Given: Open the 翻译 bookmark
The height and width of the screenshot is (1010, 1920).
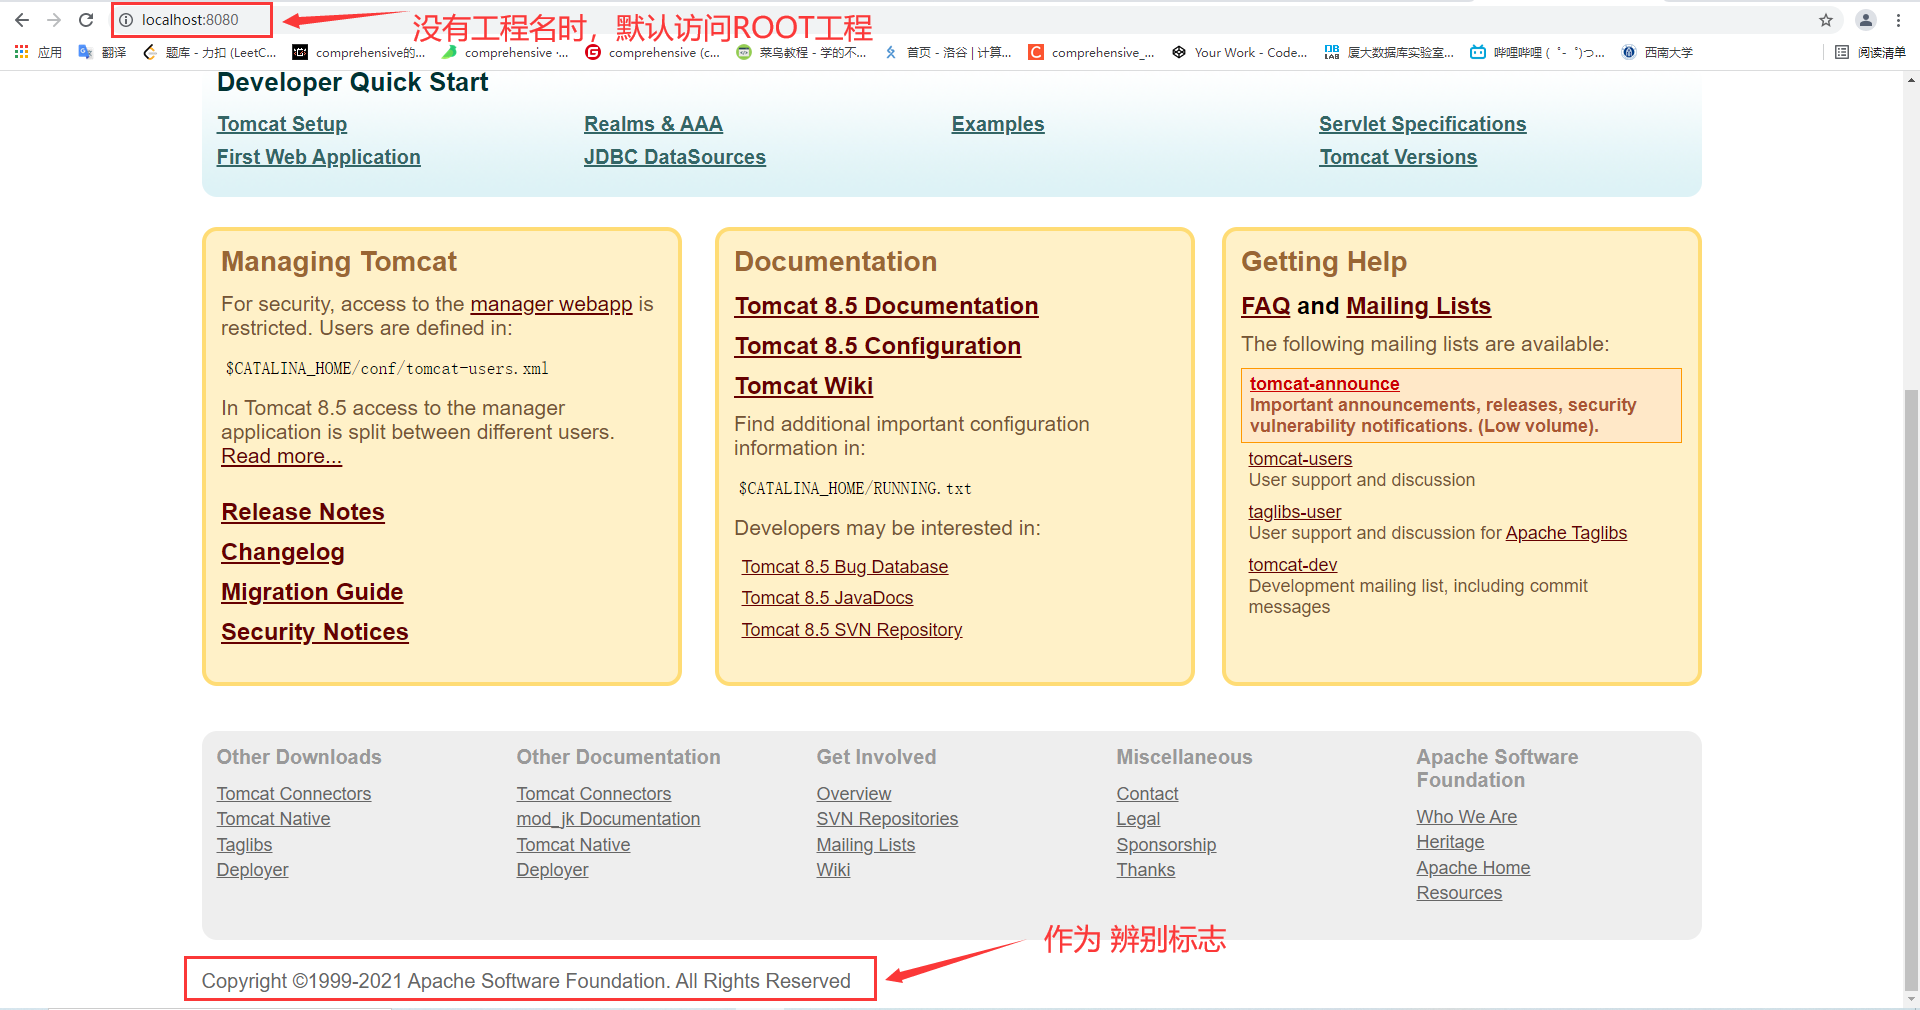Looking at the screenshot, I should (102, 52).
